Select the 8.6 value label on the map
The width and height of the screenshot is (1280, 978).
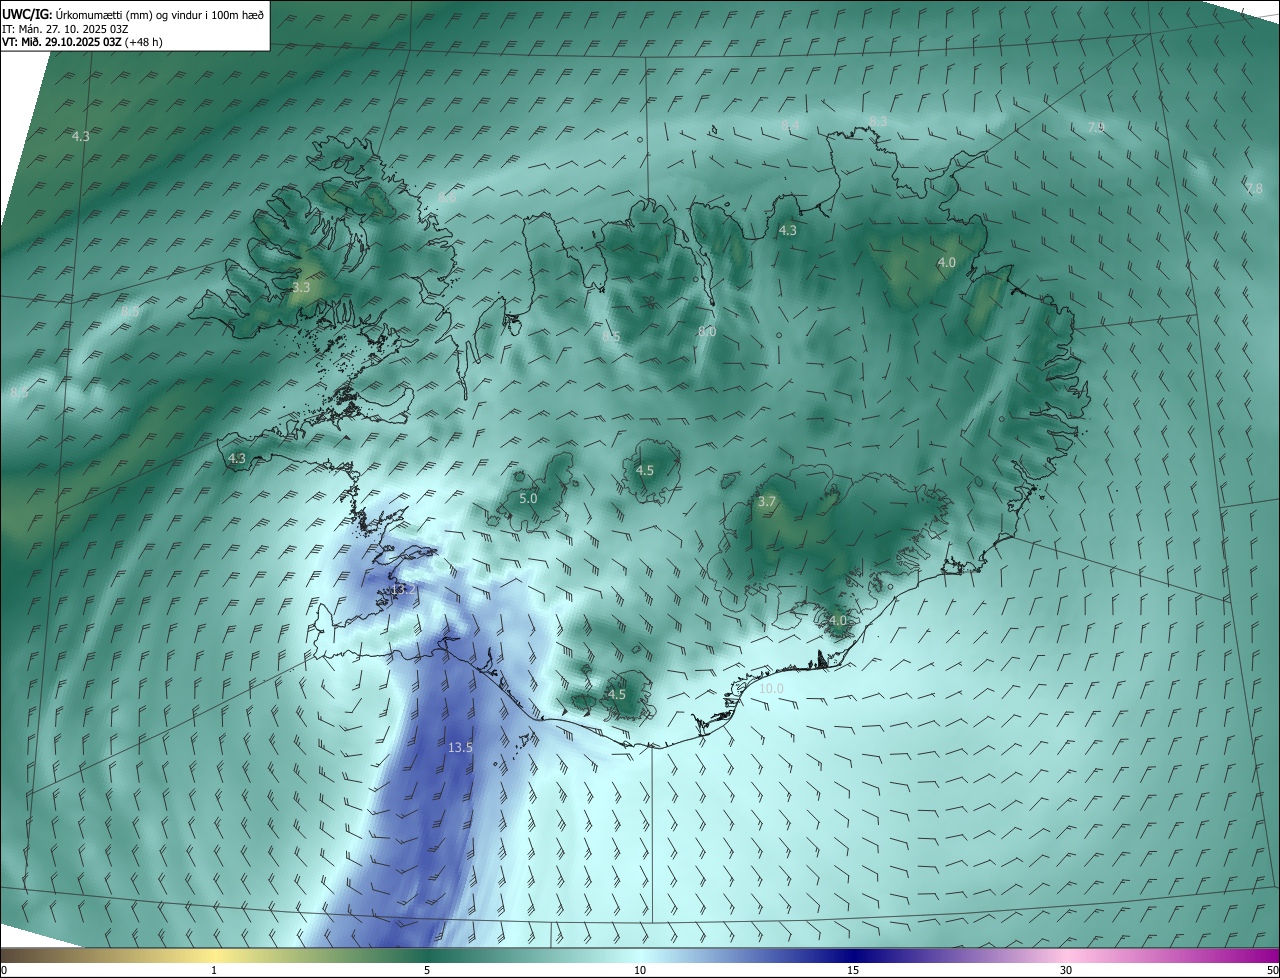447,198
